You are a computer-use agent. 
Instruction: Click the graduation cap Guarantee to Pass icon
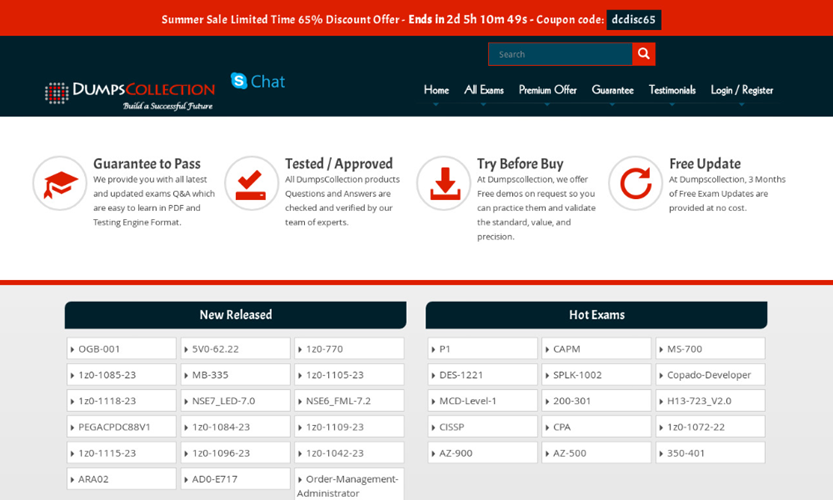tap(60, 183)
